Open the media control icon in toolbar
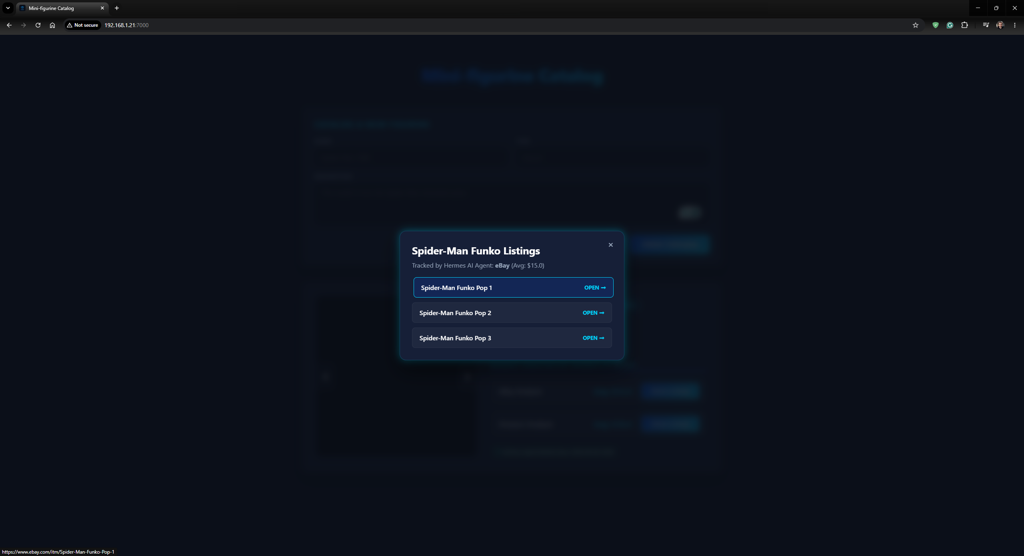The height and width of the screenshot is (556, 1024). click(x=985, y=25)
